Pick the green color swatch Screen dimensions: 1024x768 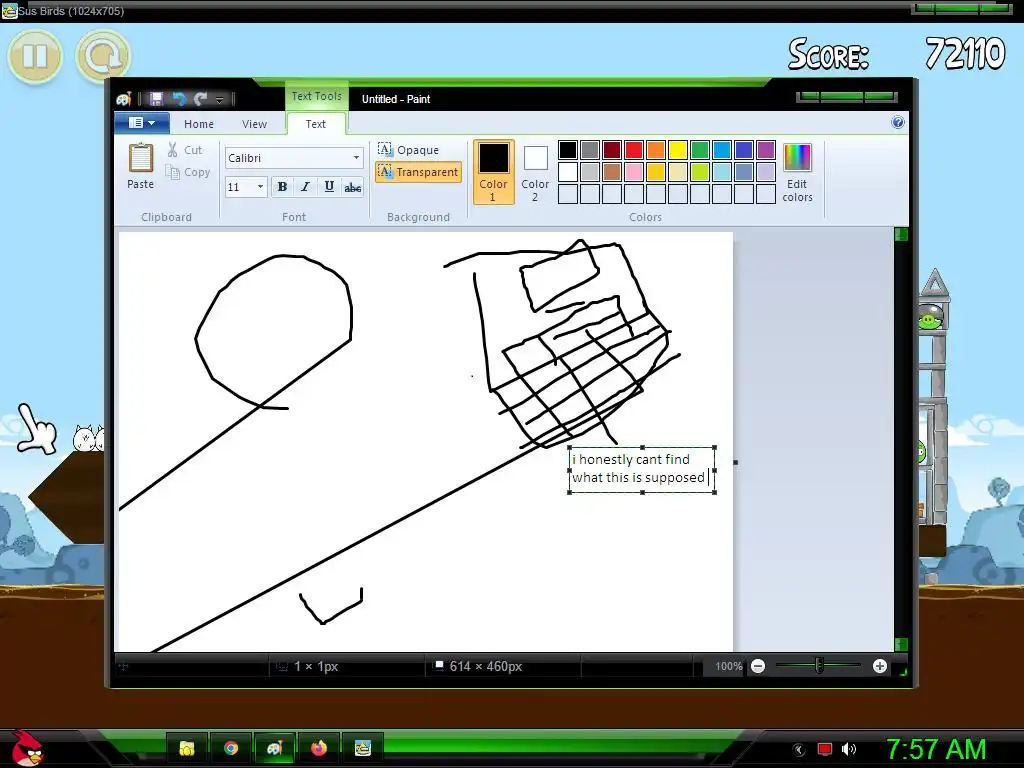click(x=700, y=150)
